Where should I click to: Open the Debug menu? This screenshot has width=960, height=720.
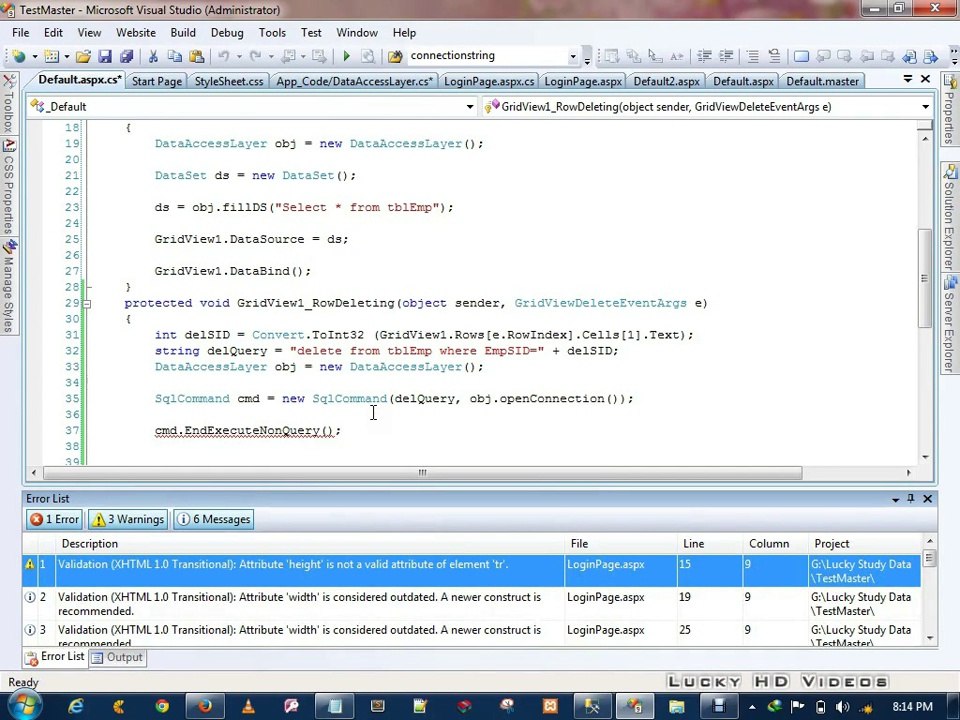(x=227, y=32)
